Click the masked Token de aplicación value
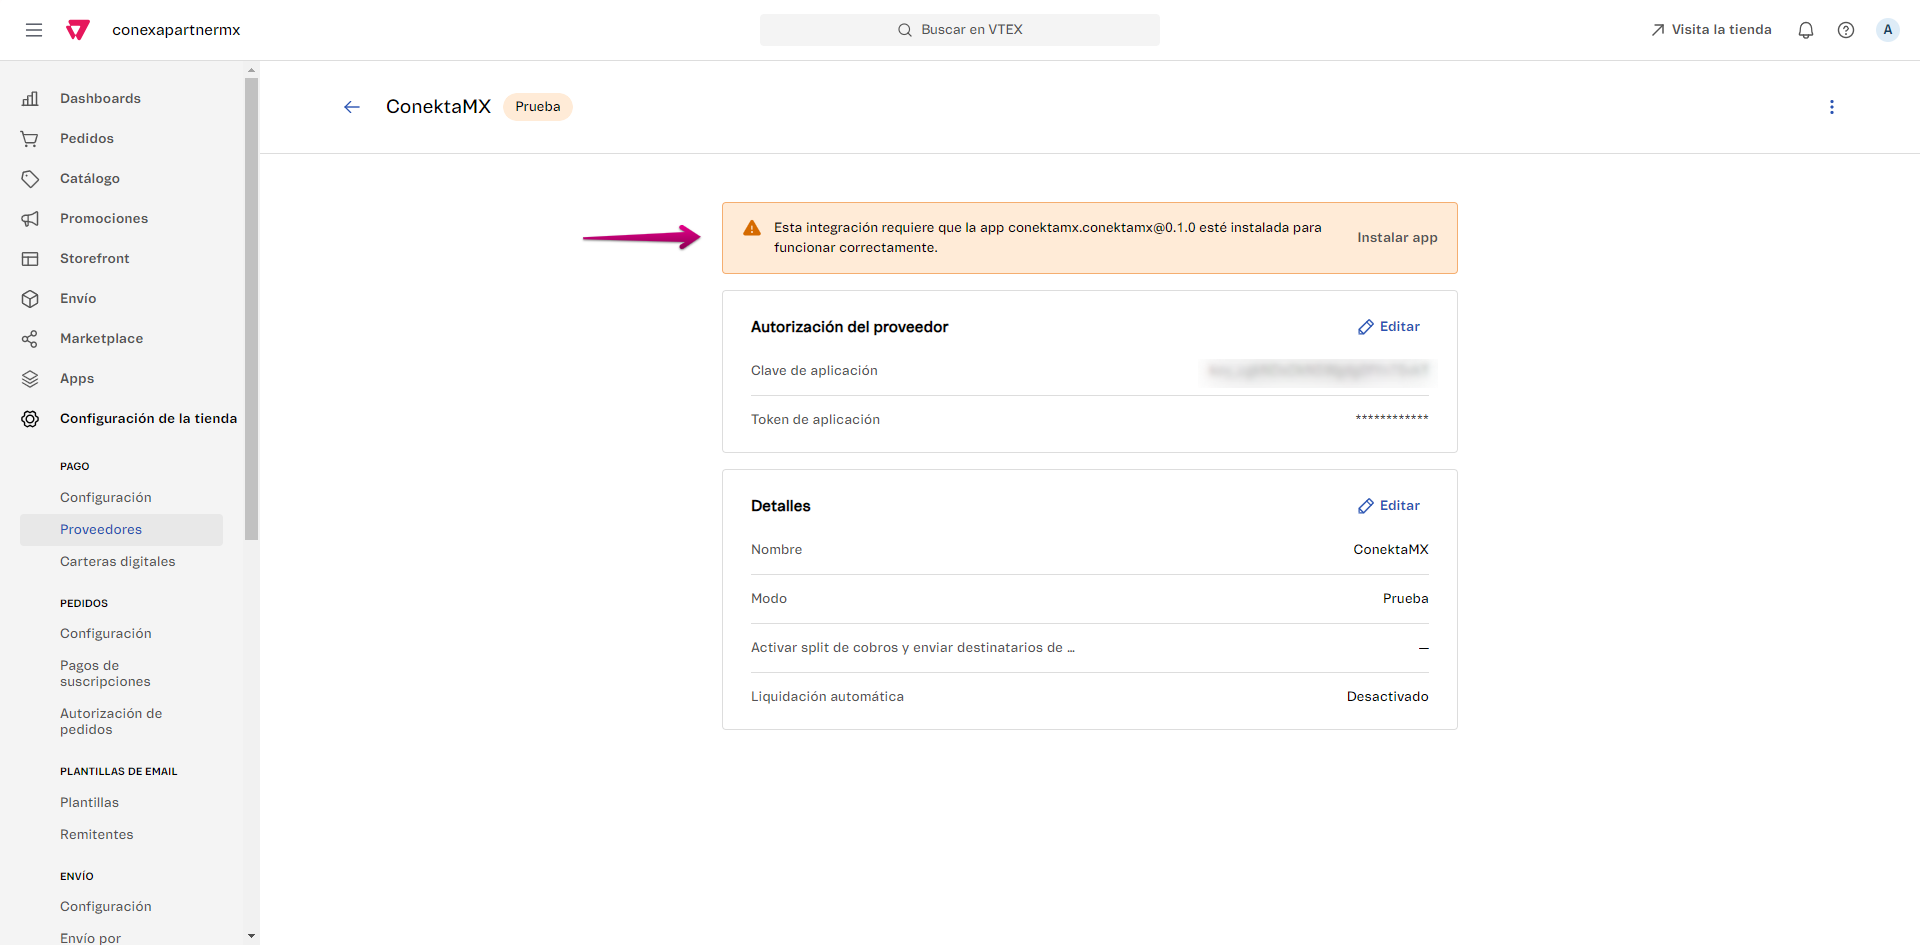The height and width of the screenshot is (945, 1920). [1392, 418]
